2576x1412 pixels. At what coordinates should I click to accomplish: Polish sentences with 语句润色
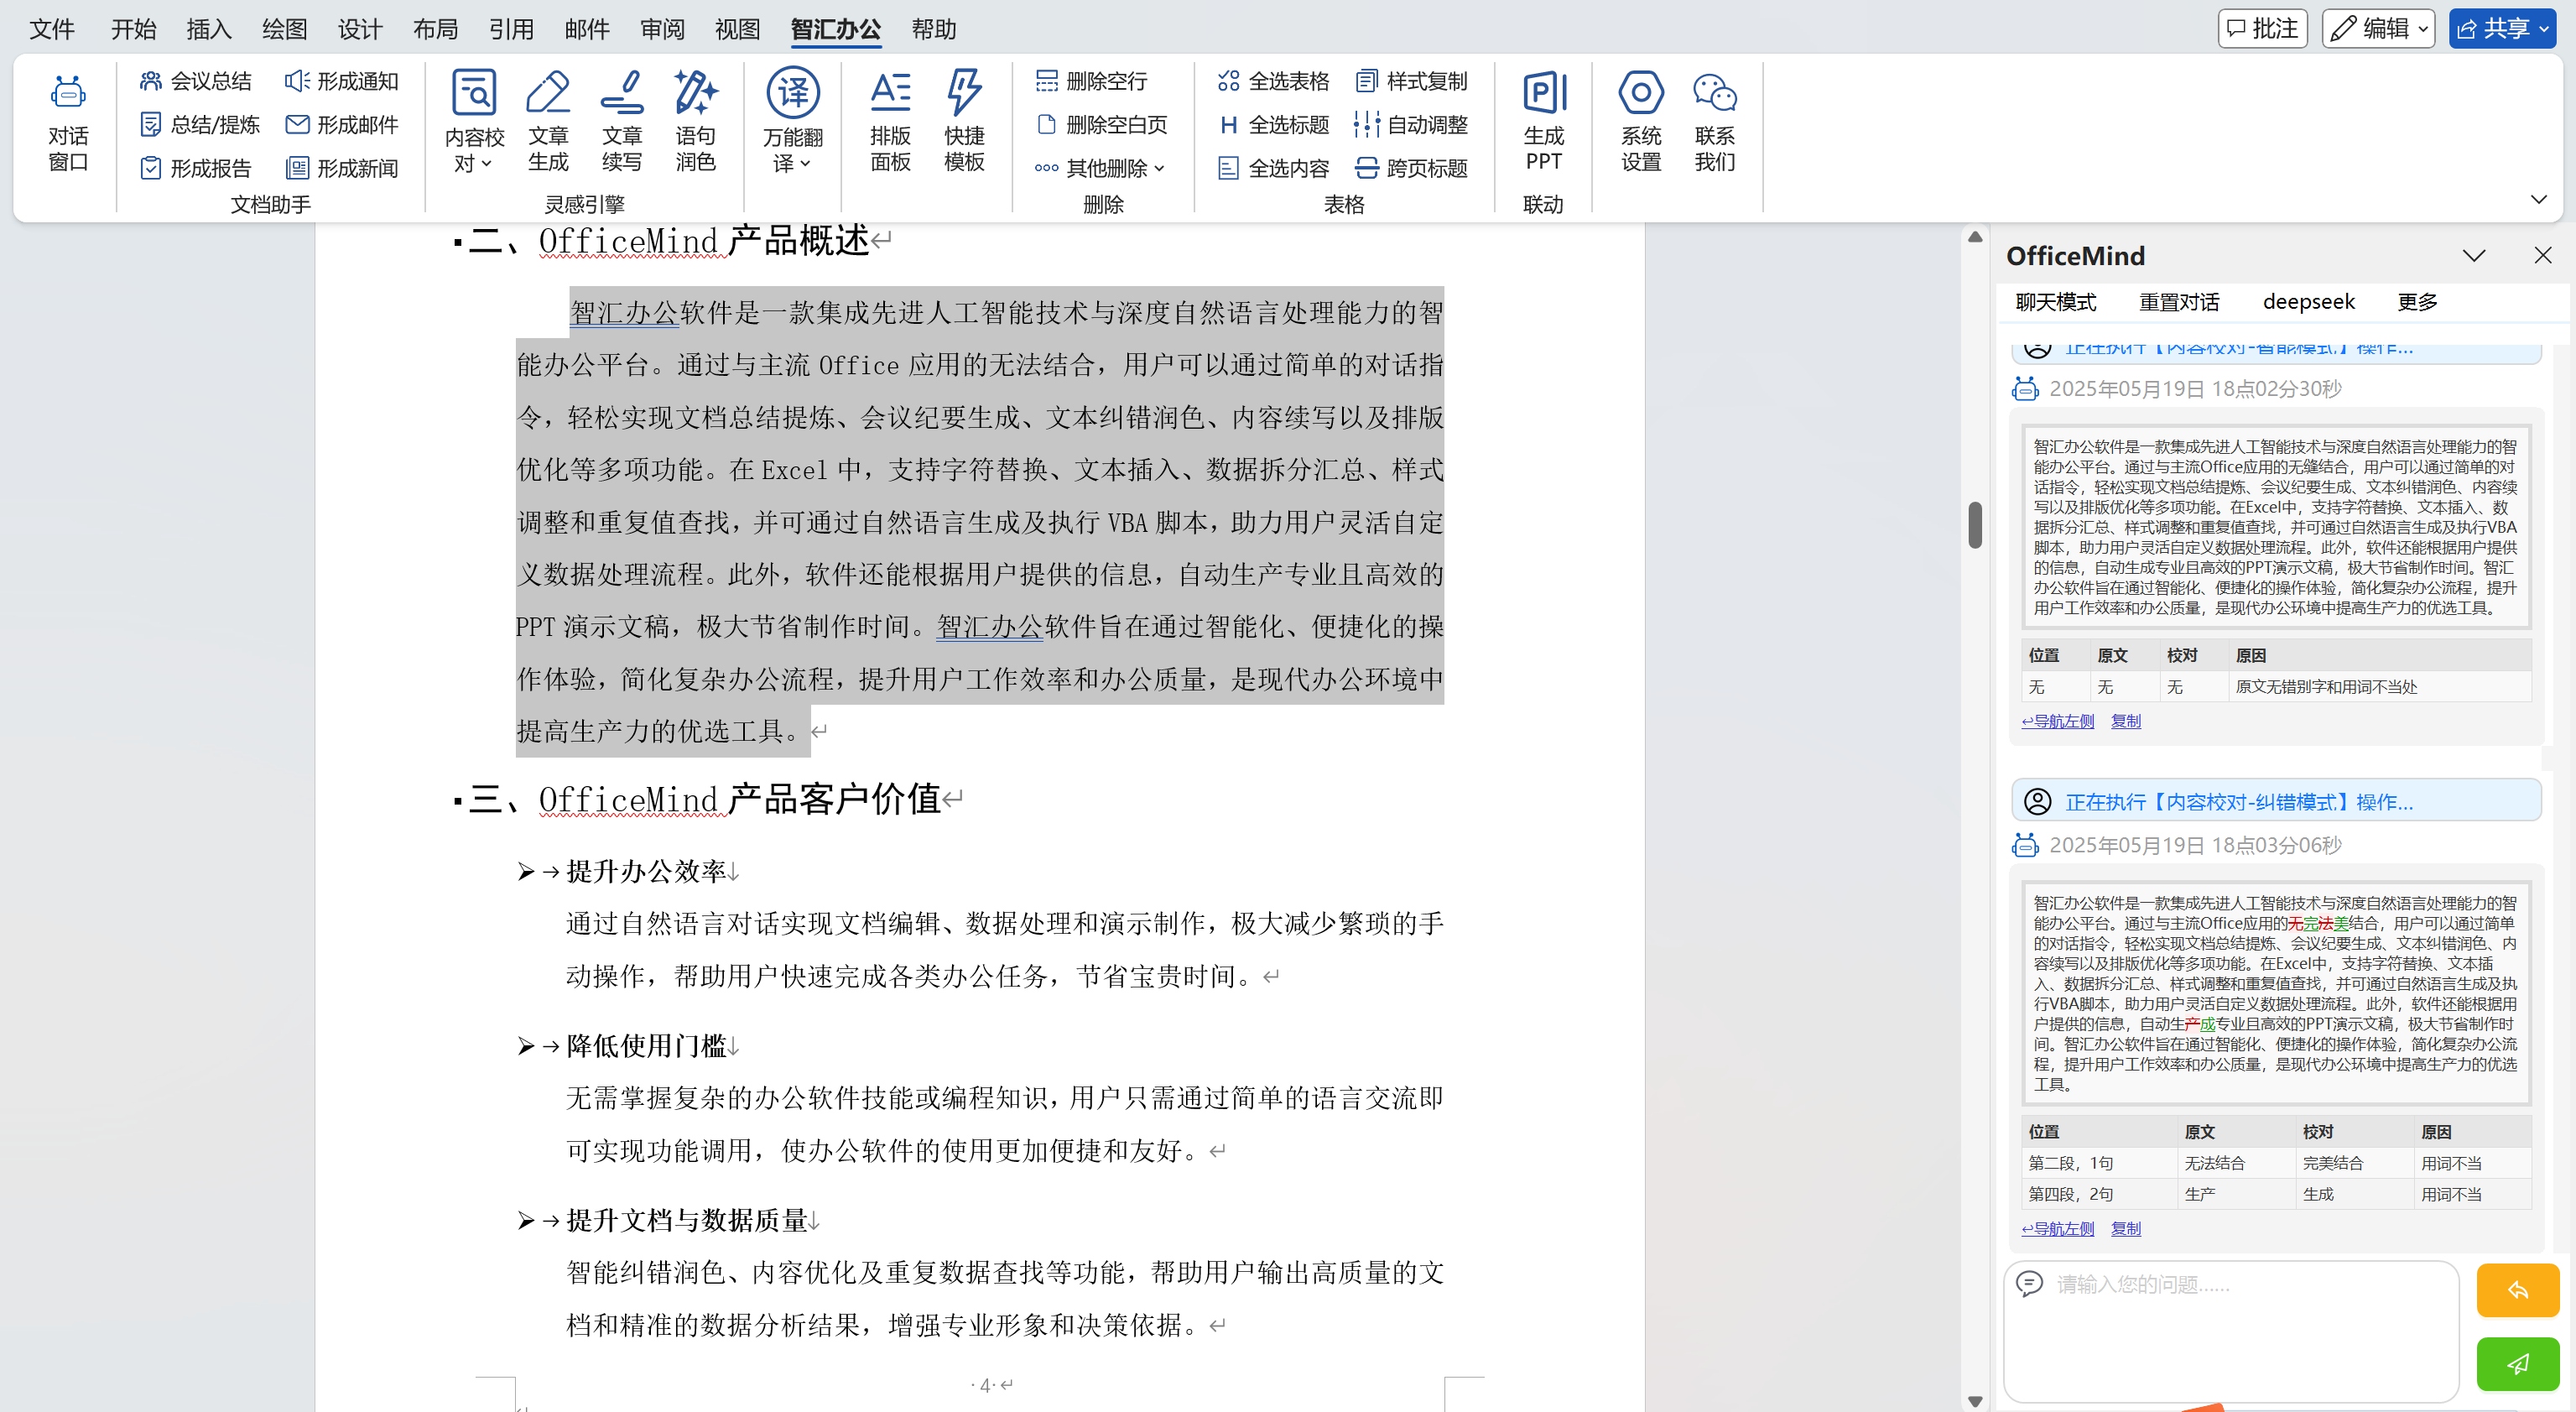click(x=695, y=122)
